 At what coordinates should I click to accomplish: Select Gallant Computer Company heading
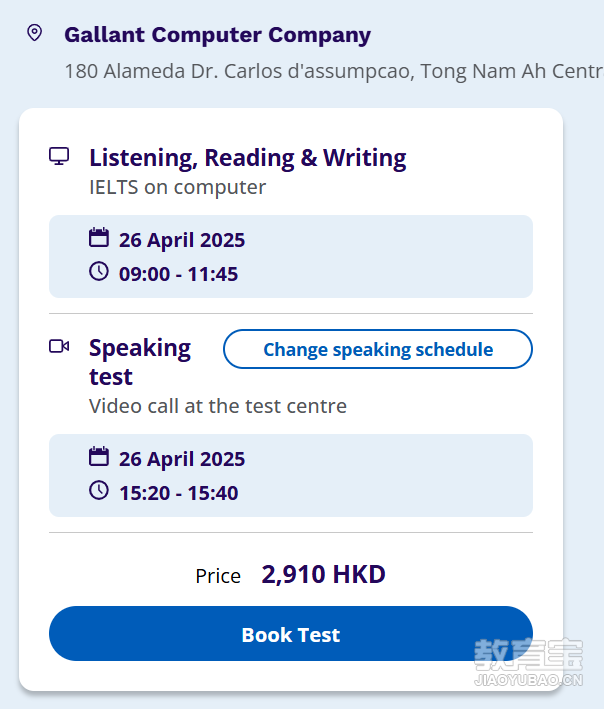(x=217, y=35)
